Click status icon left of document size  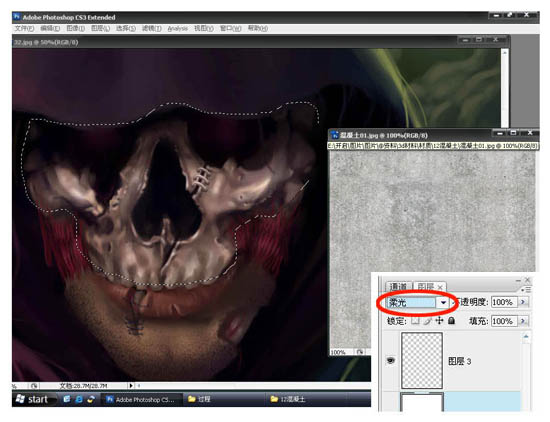(34, 386)
